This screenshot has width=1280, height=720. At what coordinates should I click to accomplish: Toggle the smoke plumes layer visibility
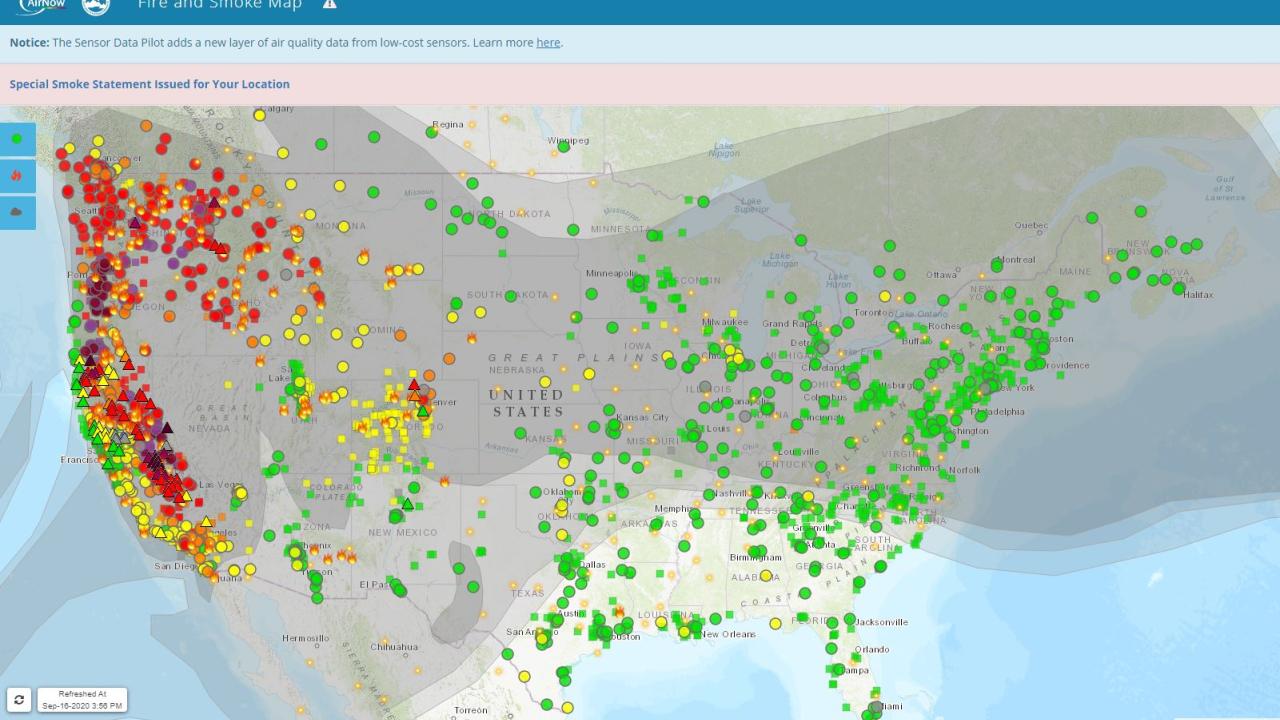(17, 212)
